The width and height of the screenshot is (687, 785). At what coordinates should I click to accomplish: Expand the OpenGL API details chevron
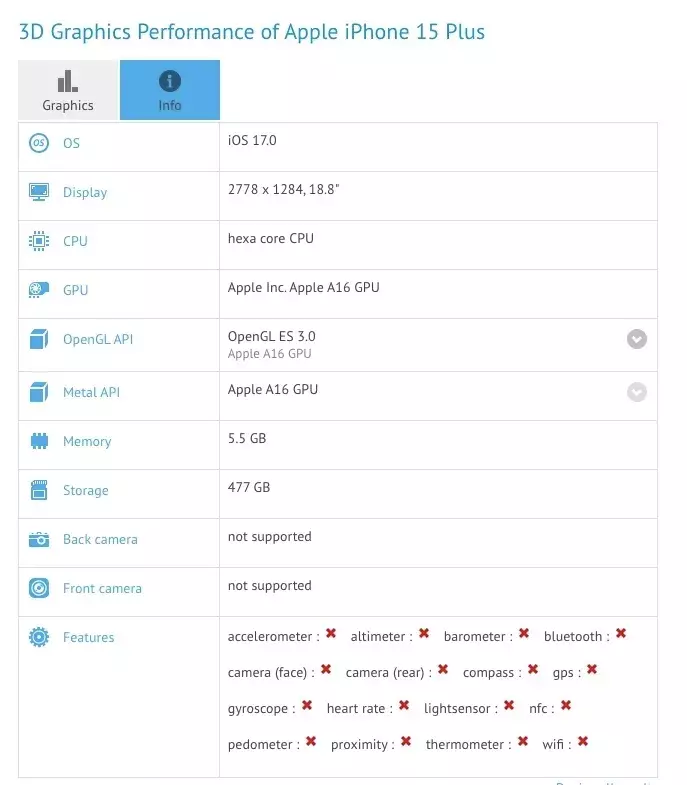637,339
